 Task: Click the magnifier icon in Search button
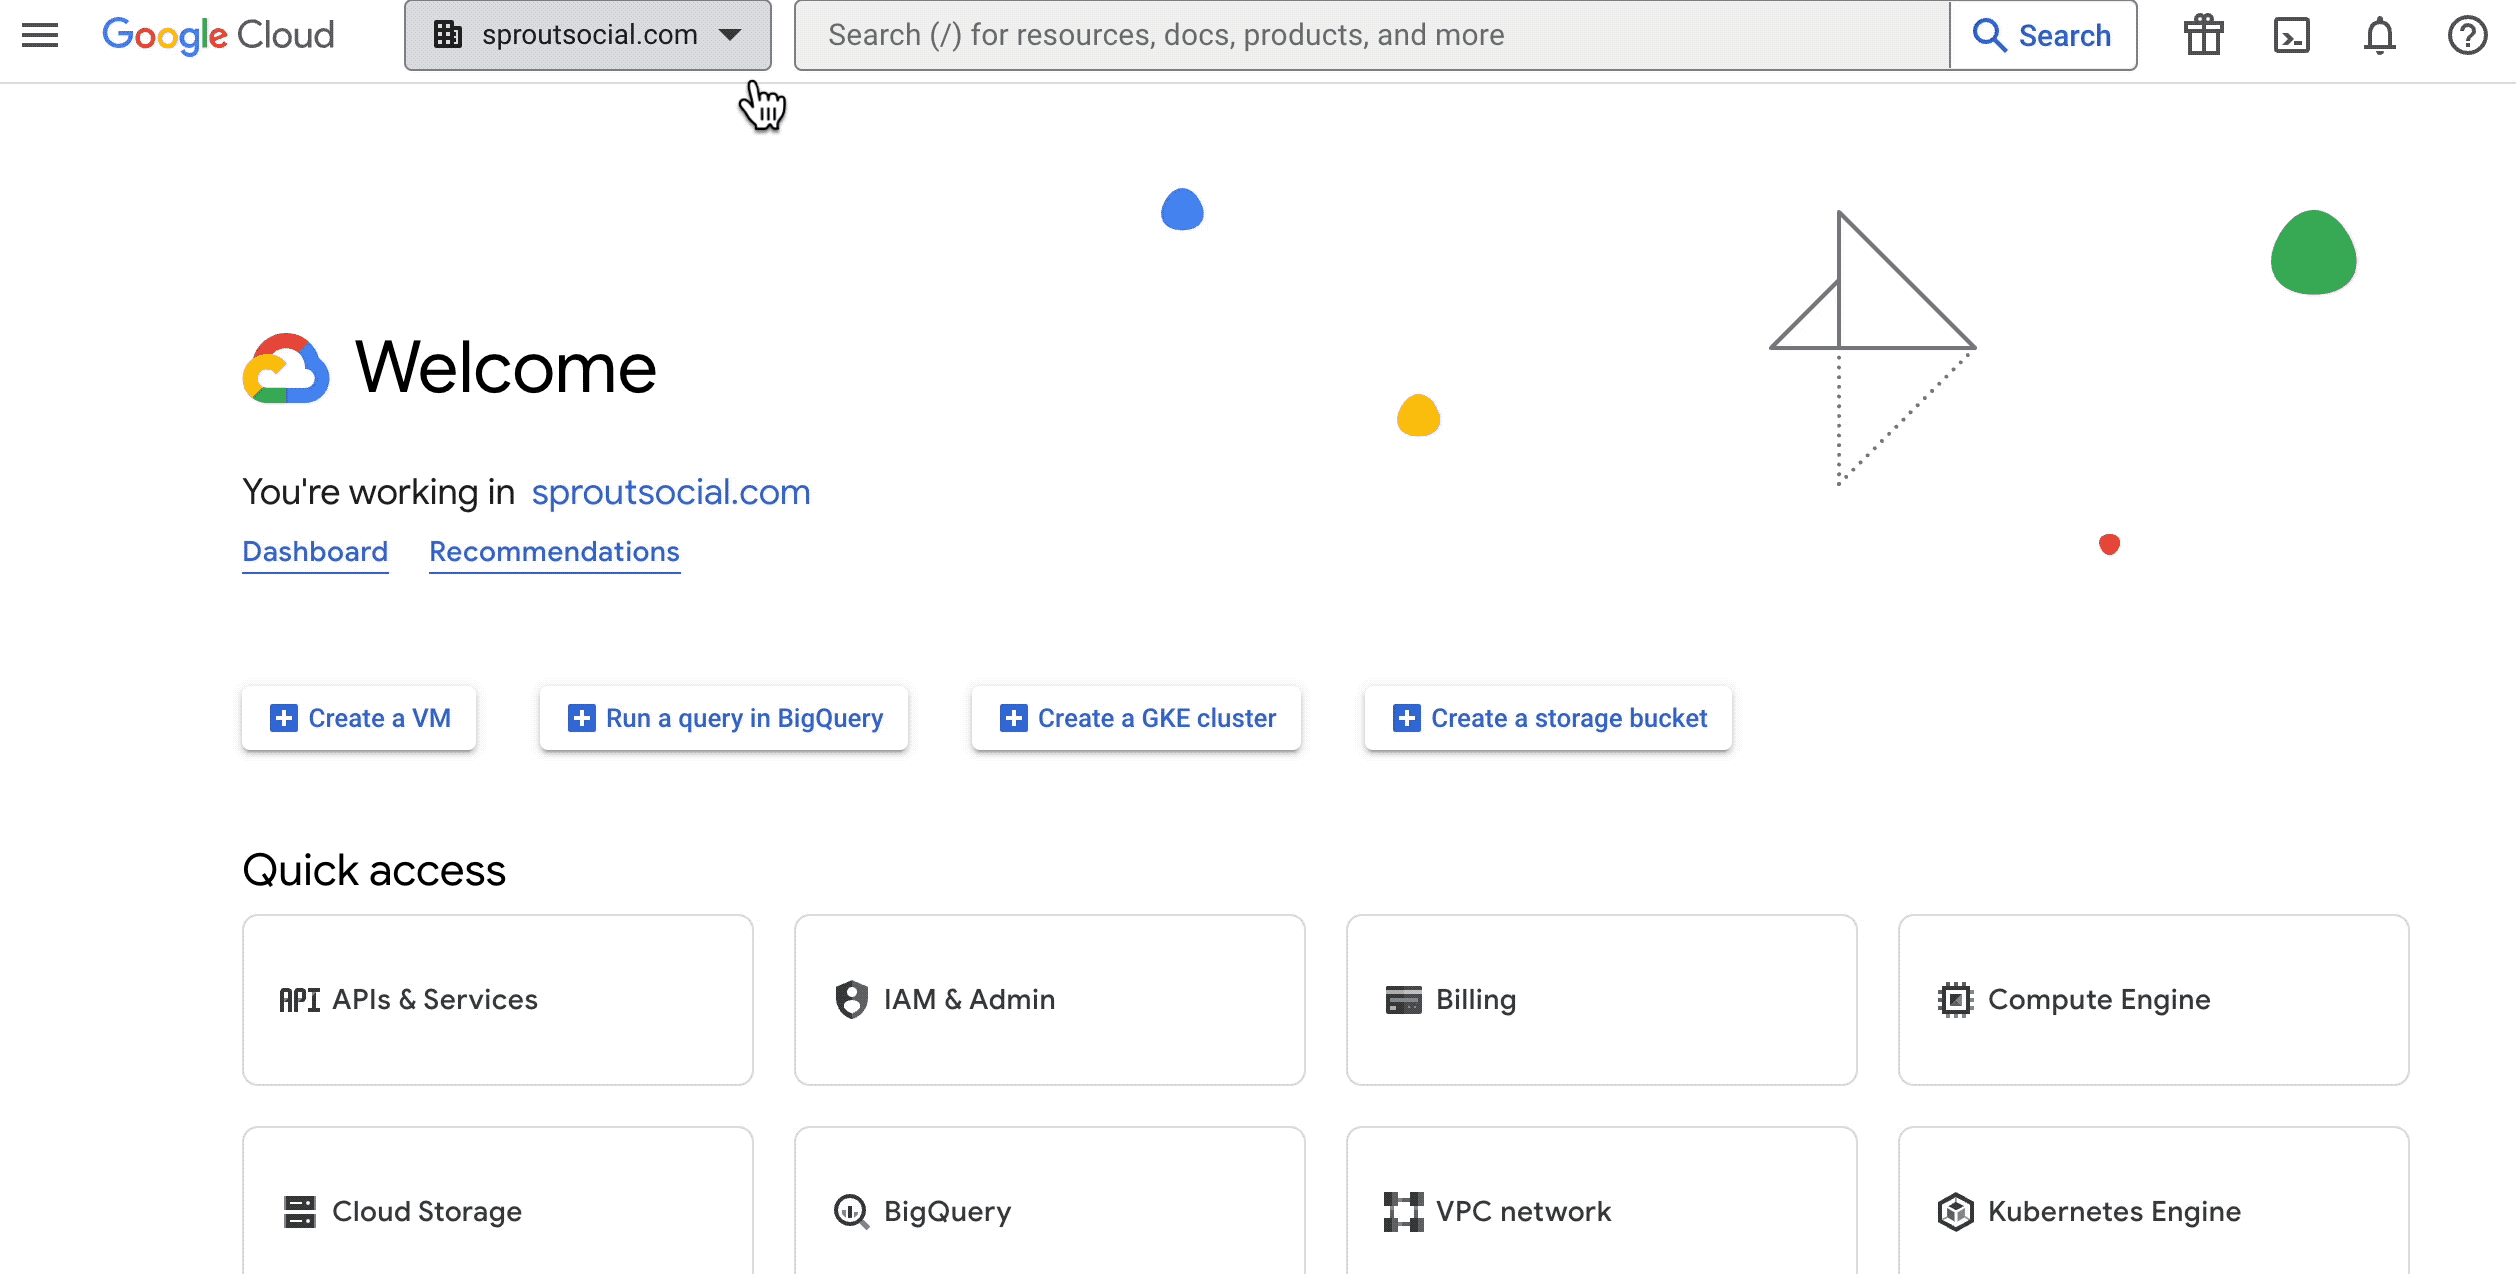(1990, 35)
